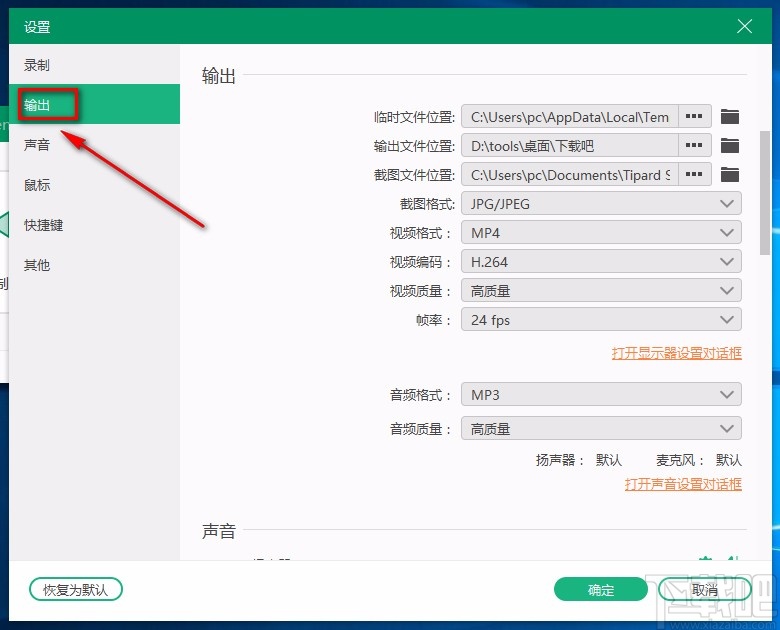The image size is (780, 630).
Task: Click the 截图文件位置 path field
Action: tap(570, 174)
